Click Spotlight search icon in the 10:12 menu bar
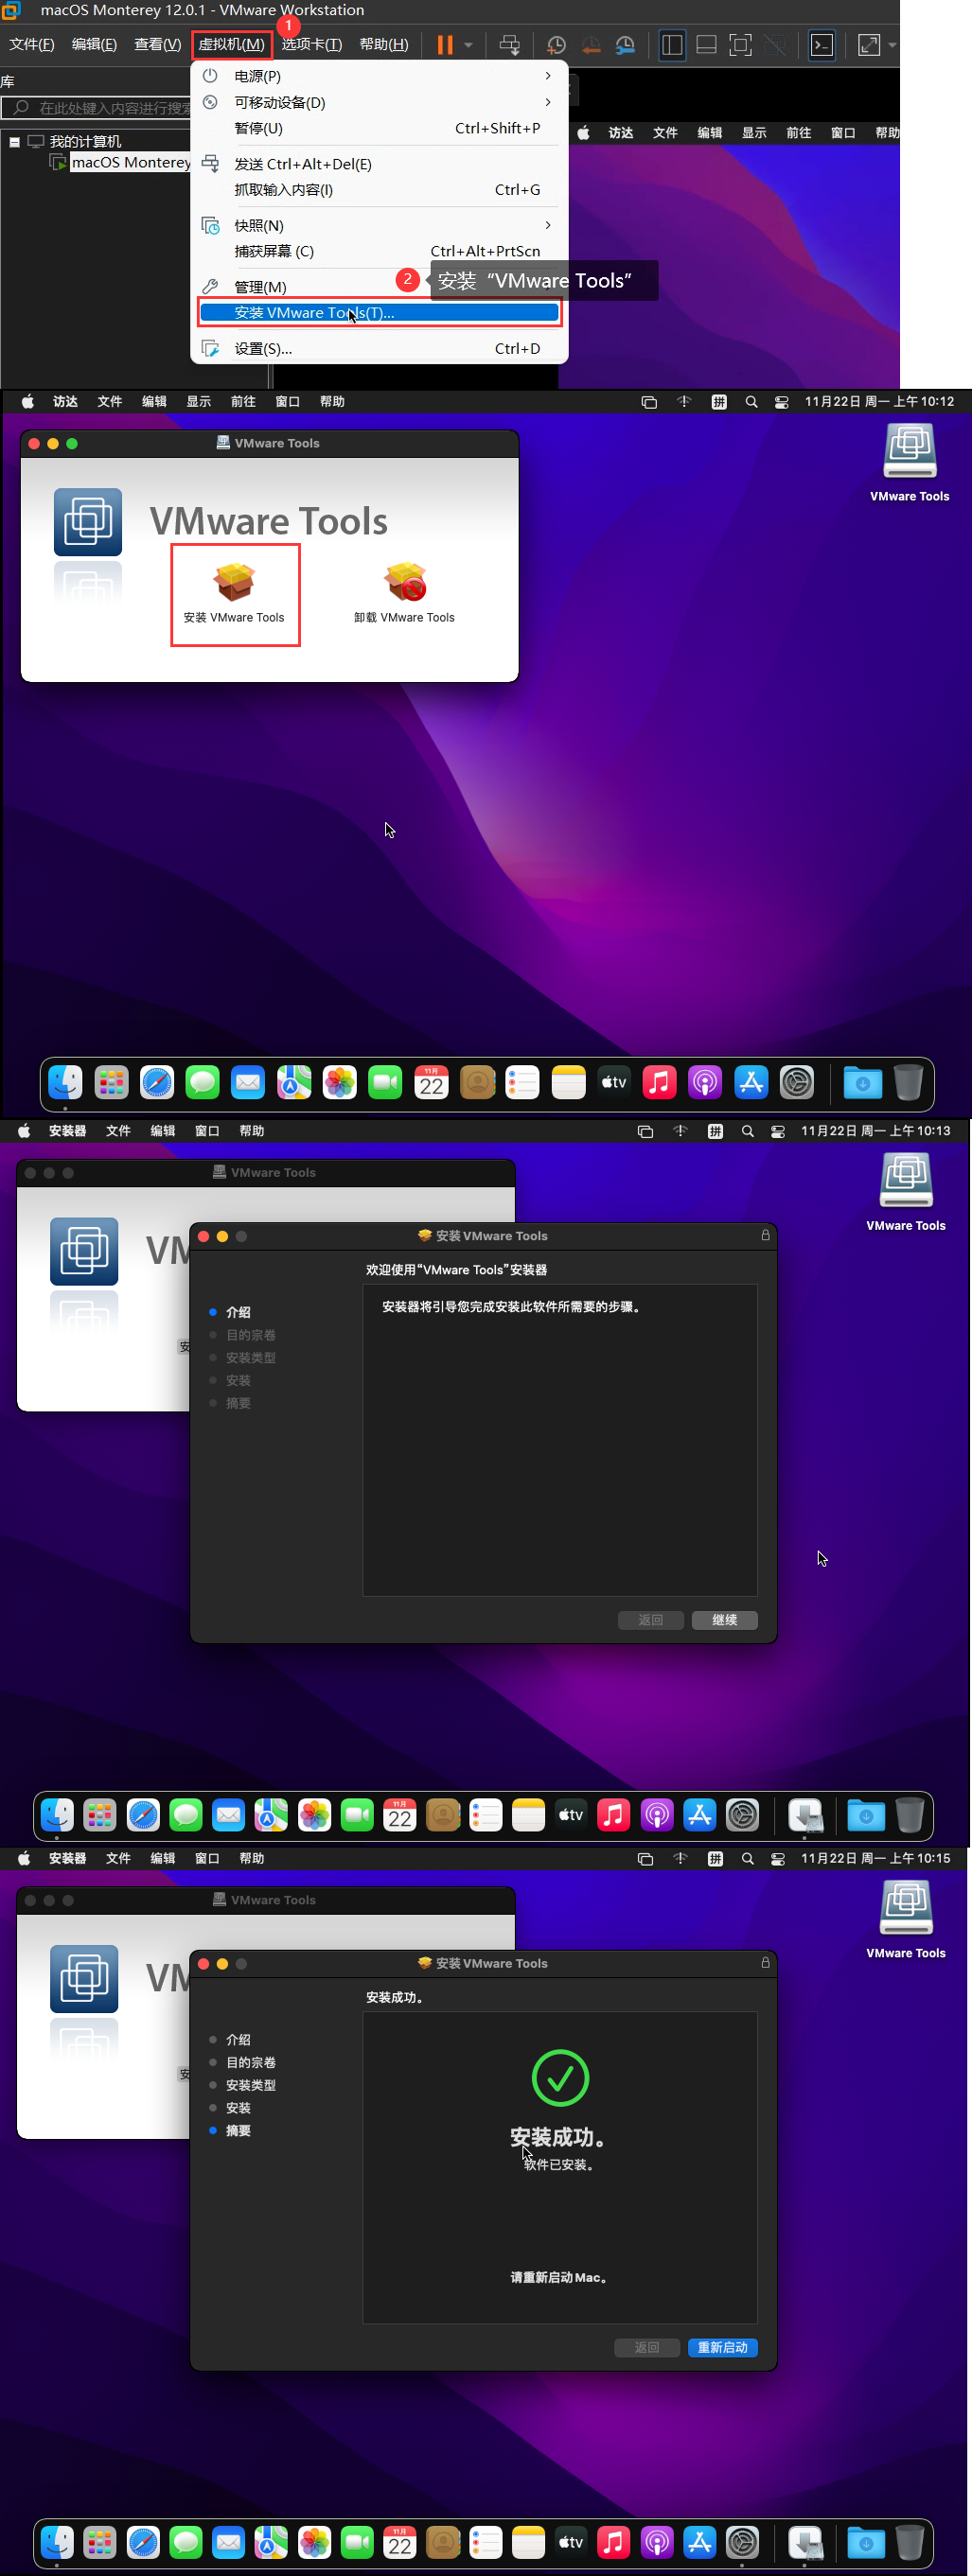This screenshot has width=972, height=2576. 751,402
